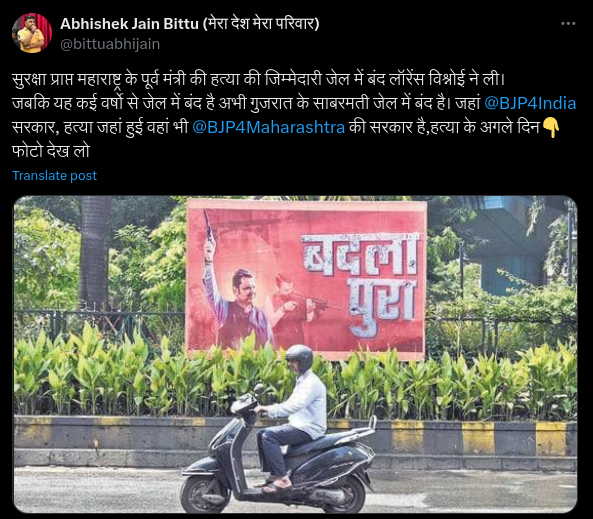The width and height of the screenshot is (593, 519).
Task: Open the attached street poster photo
Action: [x=295, y=354]
